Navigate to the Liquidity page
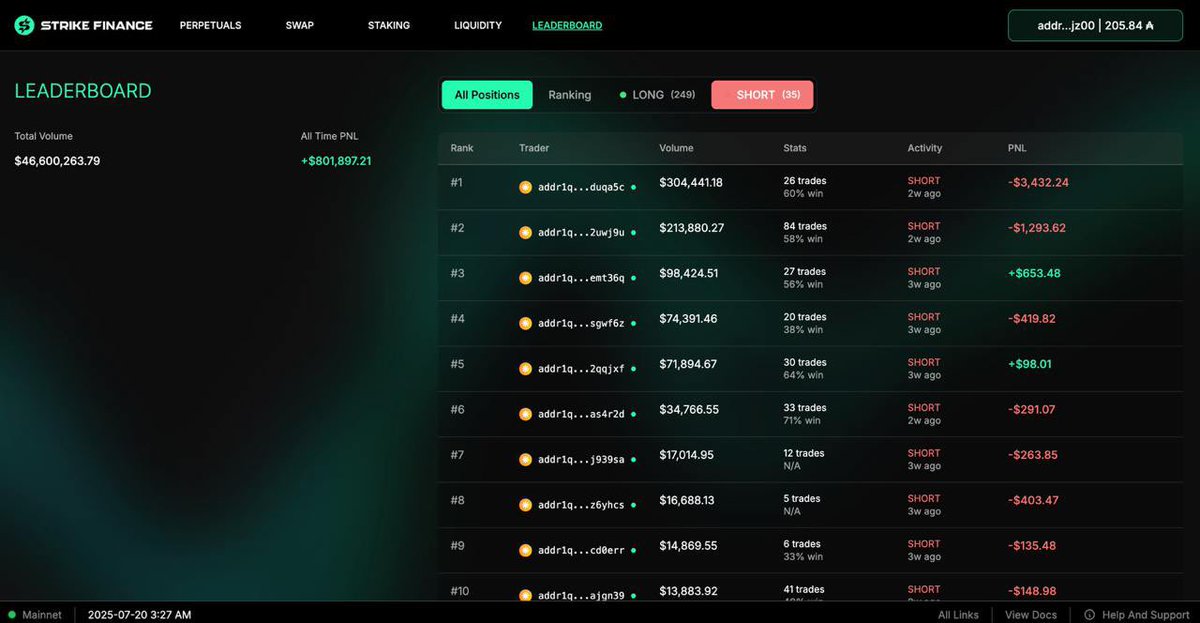 (x=478, y=25)
